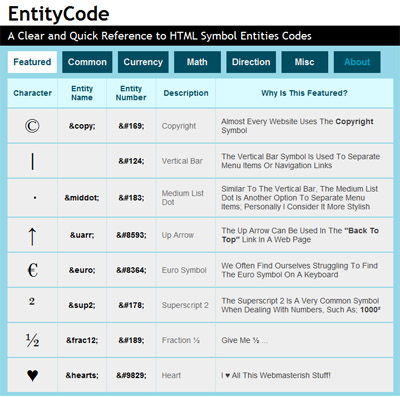Click the Vertical Bar description

point(182,161)
